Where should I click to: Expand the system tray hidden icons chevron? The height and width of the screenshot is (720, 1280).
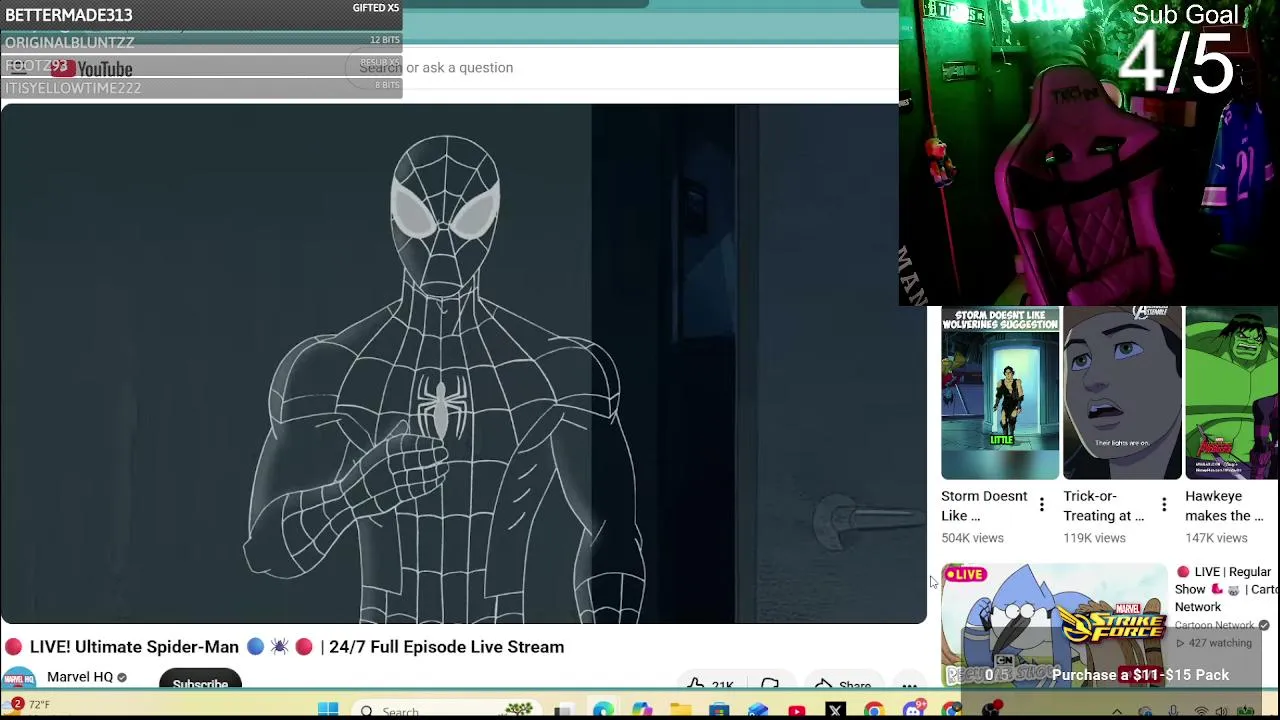tap(1117, 711)
